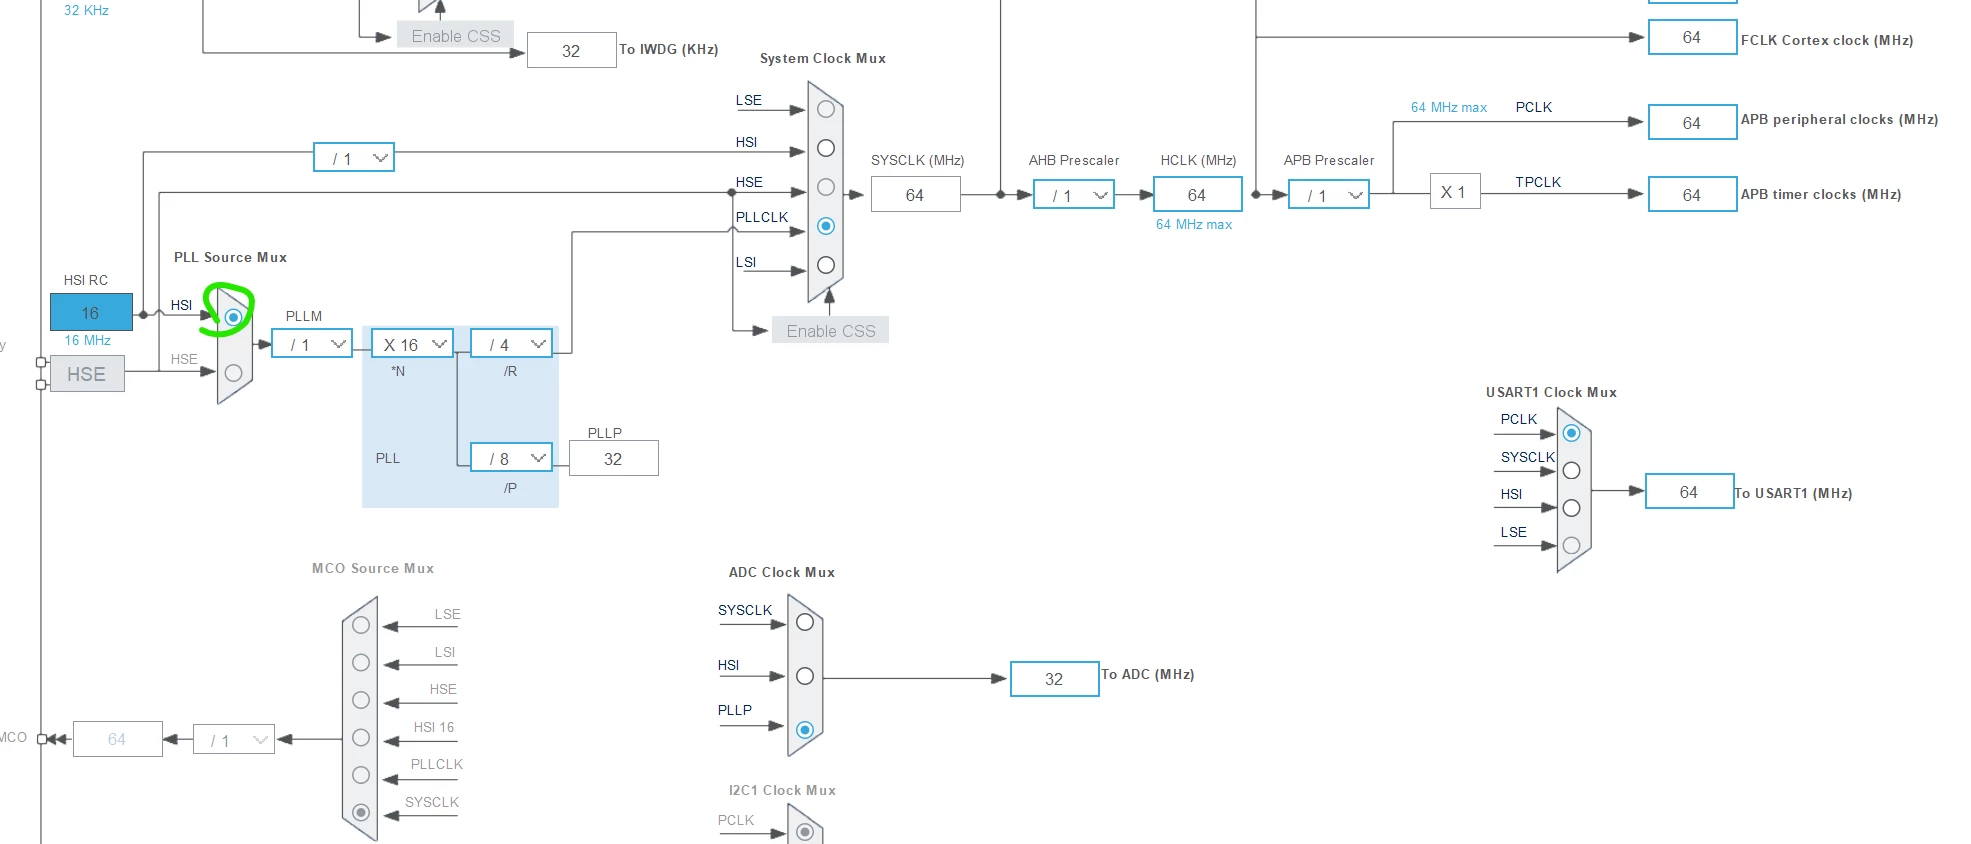The image size is (1971, 844).
Task: Select PCLK in I2C1 Clock Mux
Action: (805, 832)
